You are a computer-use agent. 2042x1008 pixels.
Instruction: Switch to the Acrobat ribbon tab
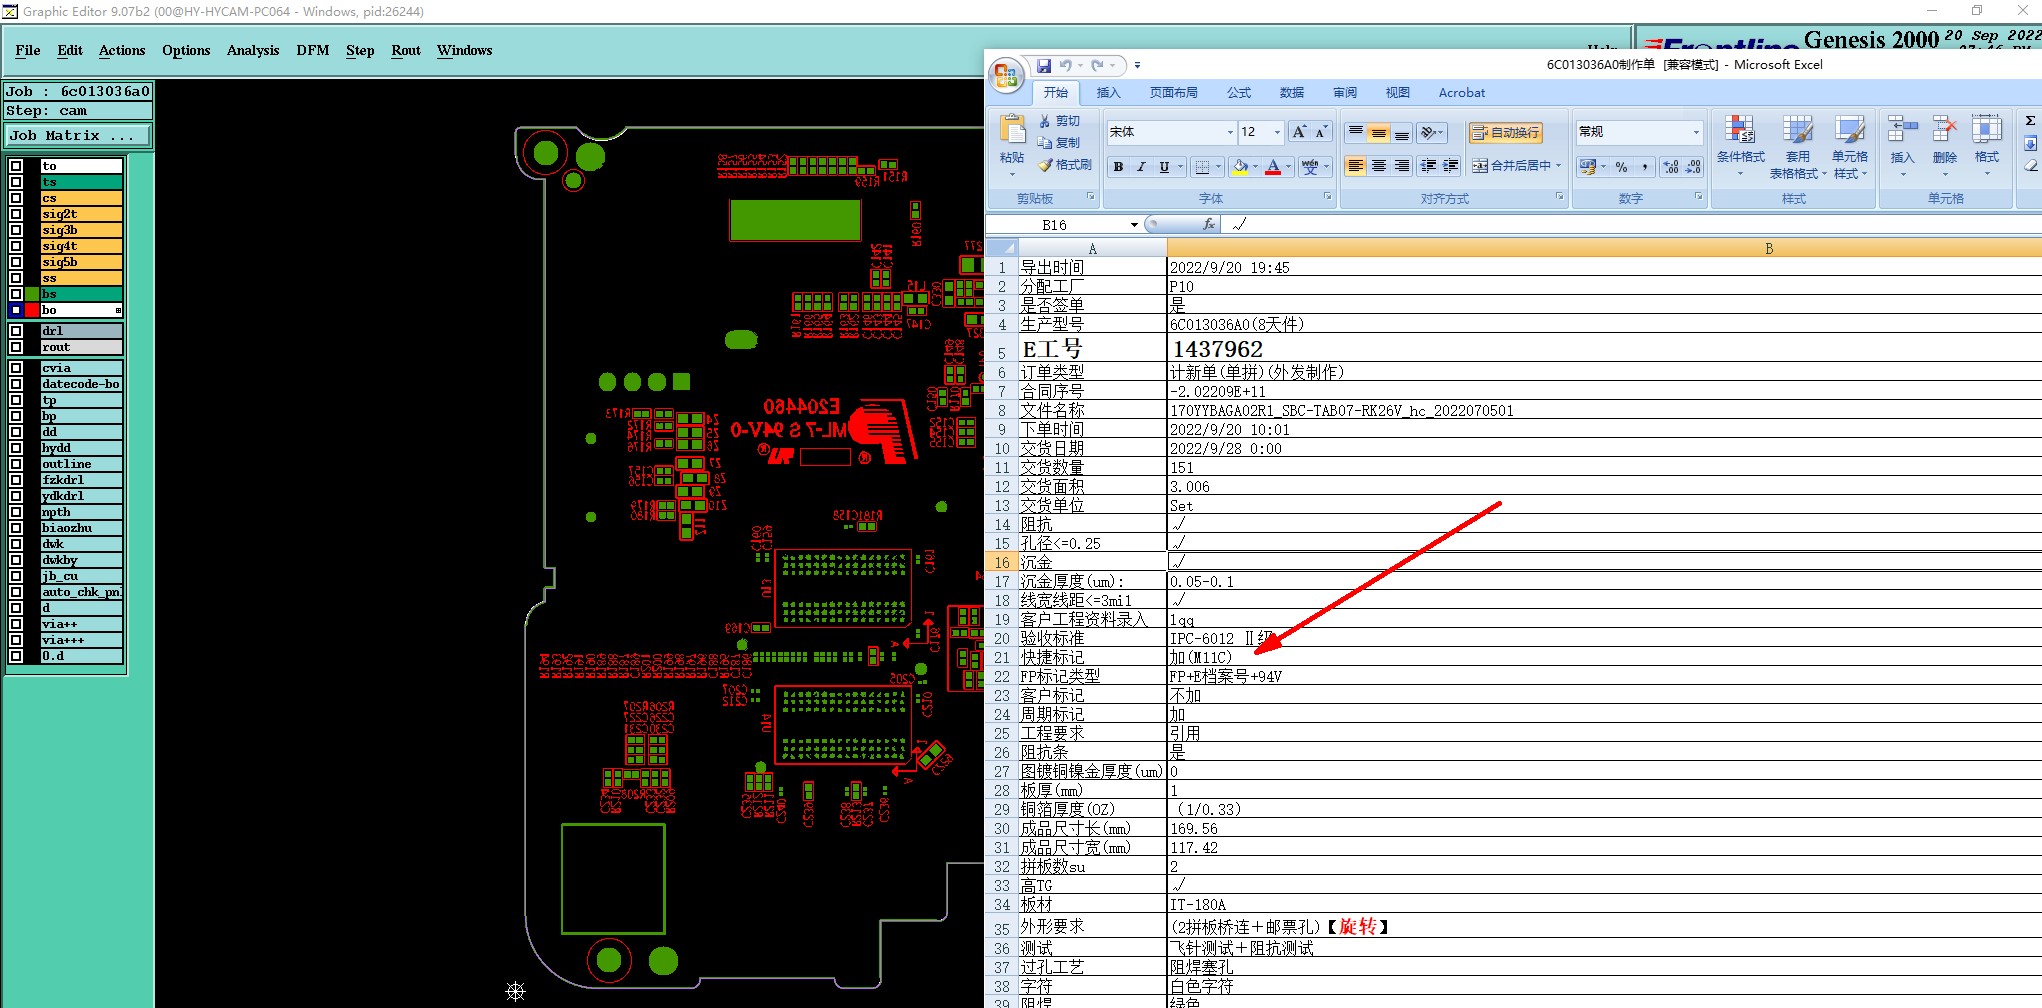tap(1462, 92)
